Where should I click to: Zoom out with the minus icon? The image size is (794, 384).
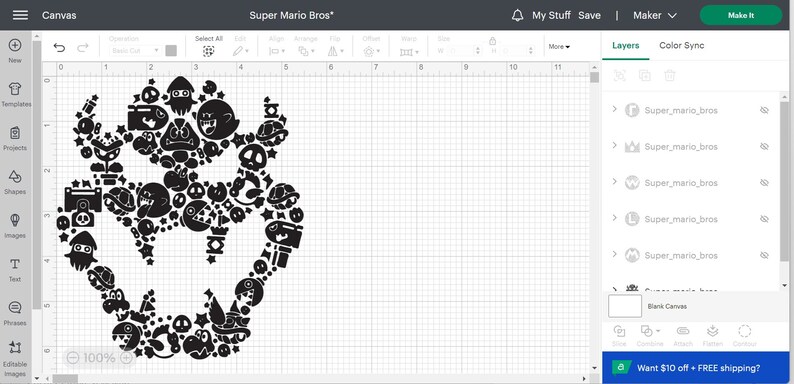click(73, 358)
